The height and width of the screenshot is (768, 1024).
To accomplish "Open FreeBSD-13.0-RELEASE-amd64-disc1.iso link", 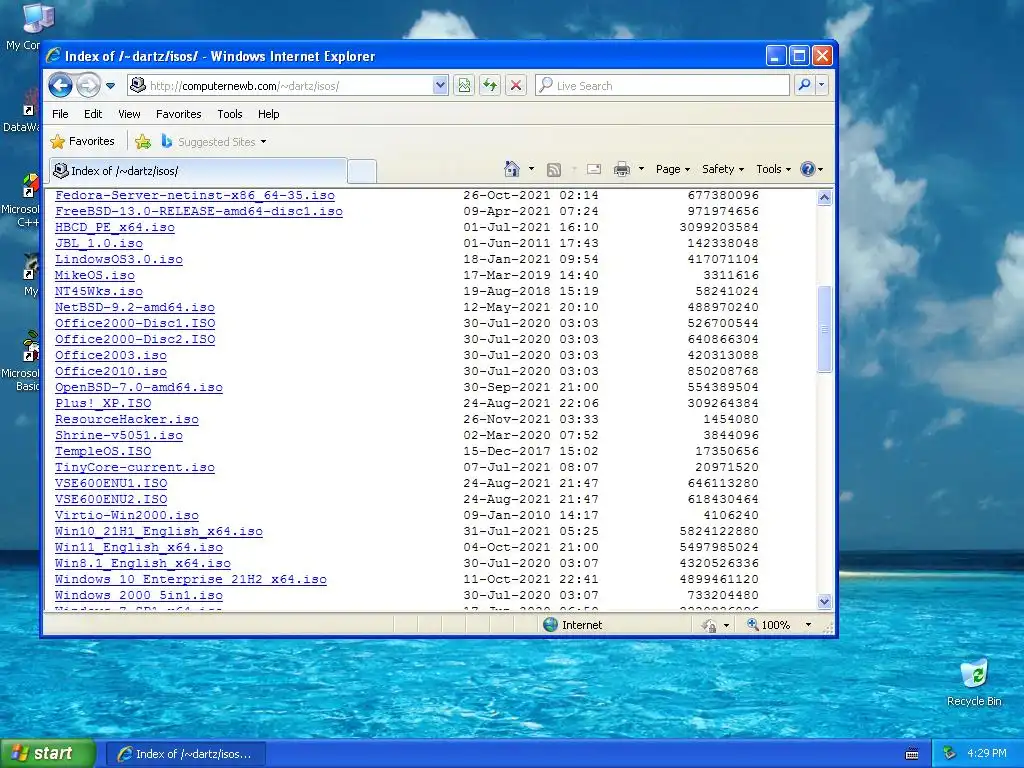I will (199, 212).
